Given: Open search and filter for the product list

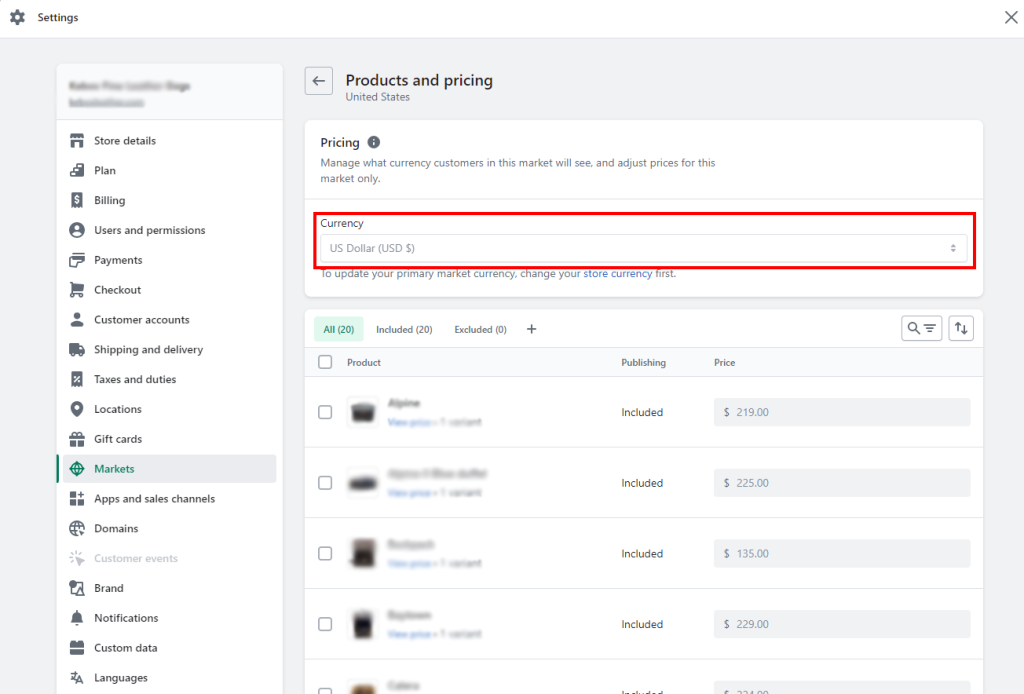Looking at the screenshot, I should click(921, 328).
